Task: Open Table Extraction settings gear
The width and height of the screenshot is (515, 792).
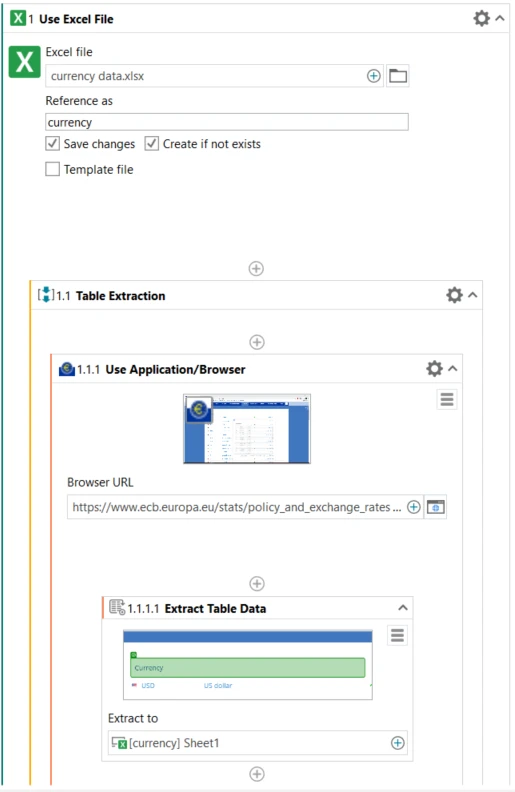Action: coord(454,295)
